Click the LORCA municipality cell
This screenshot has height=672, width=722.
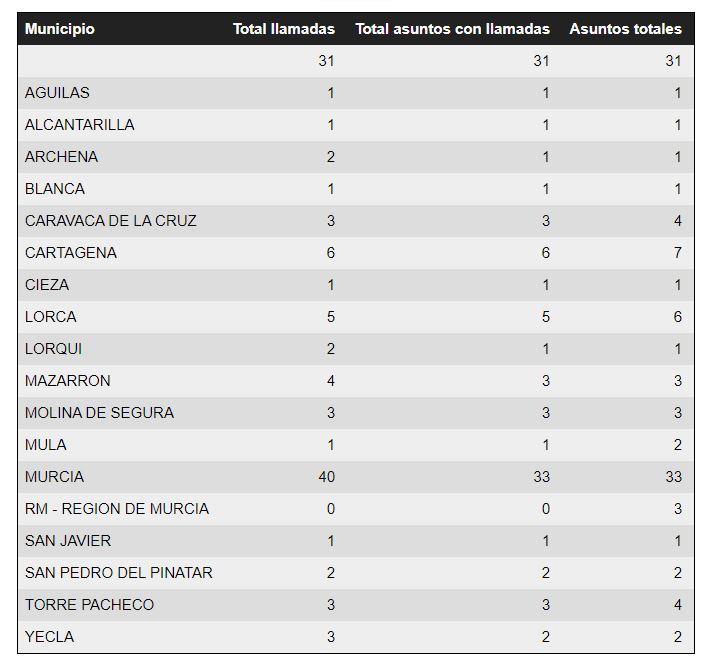tap(51, 317)
